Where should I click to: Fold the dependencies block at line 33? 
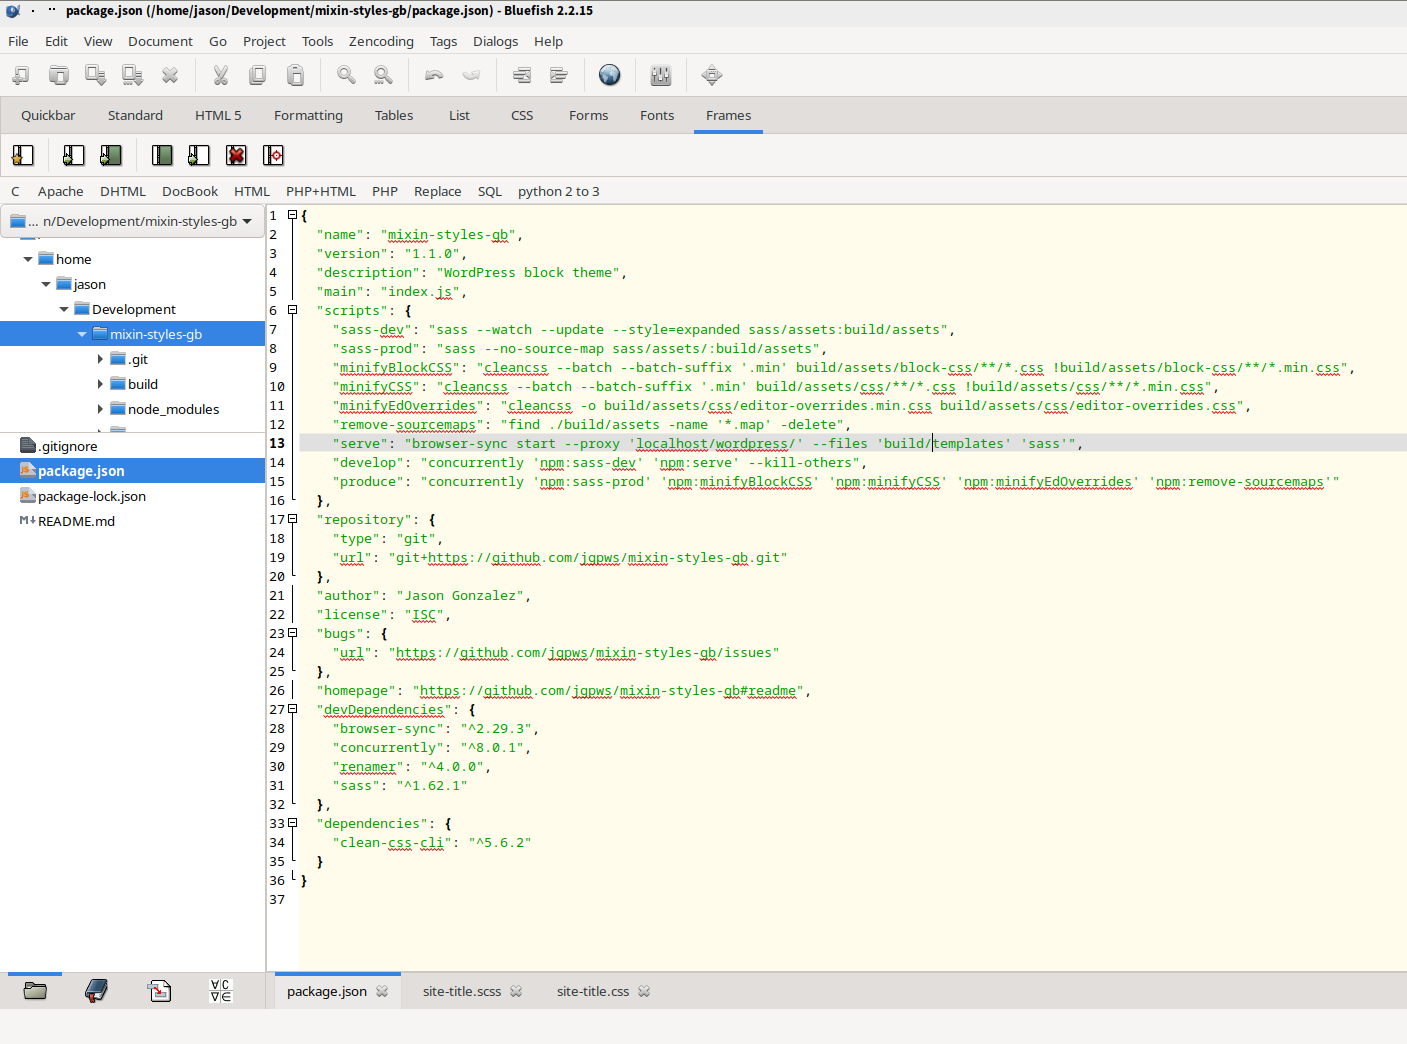(292, 823)
